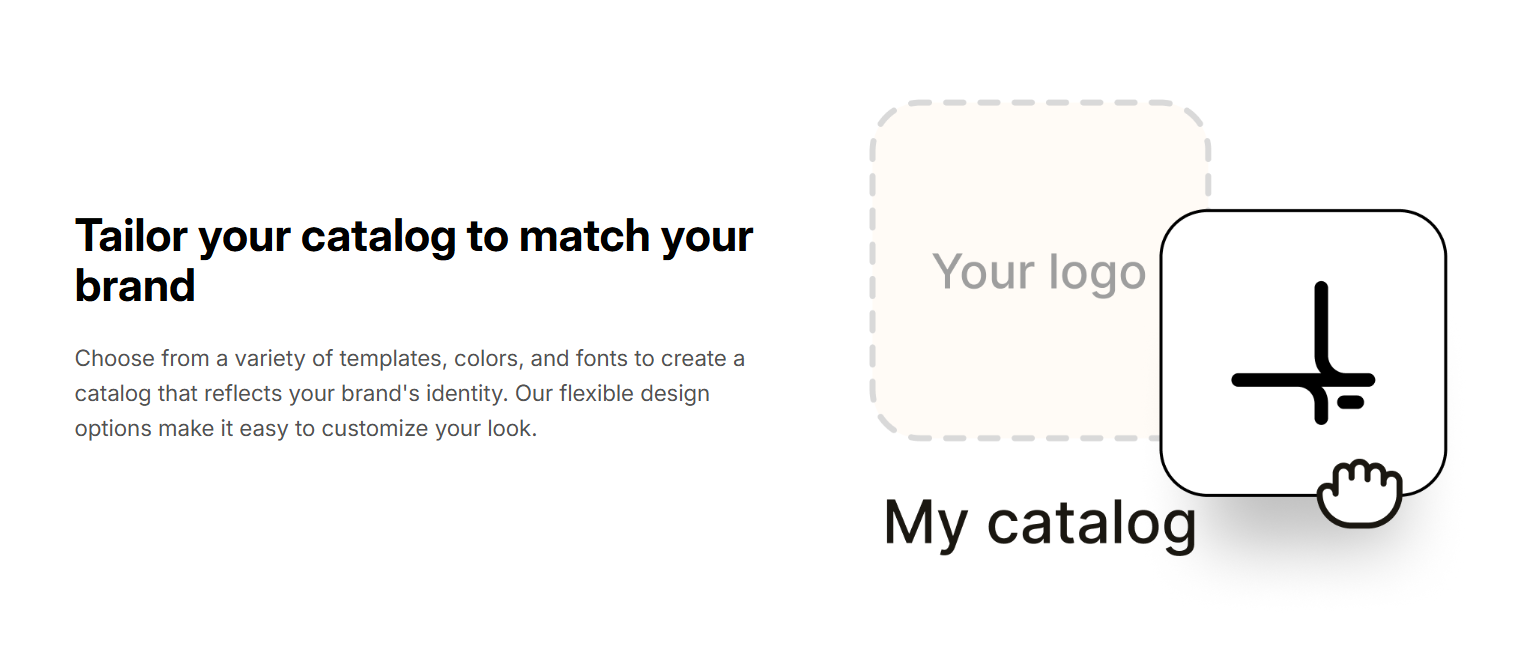This screenshot has width=1531, height=652.
Task: Click the "Your logo" placeholder text
Action: tap(1039, 272)
